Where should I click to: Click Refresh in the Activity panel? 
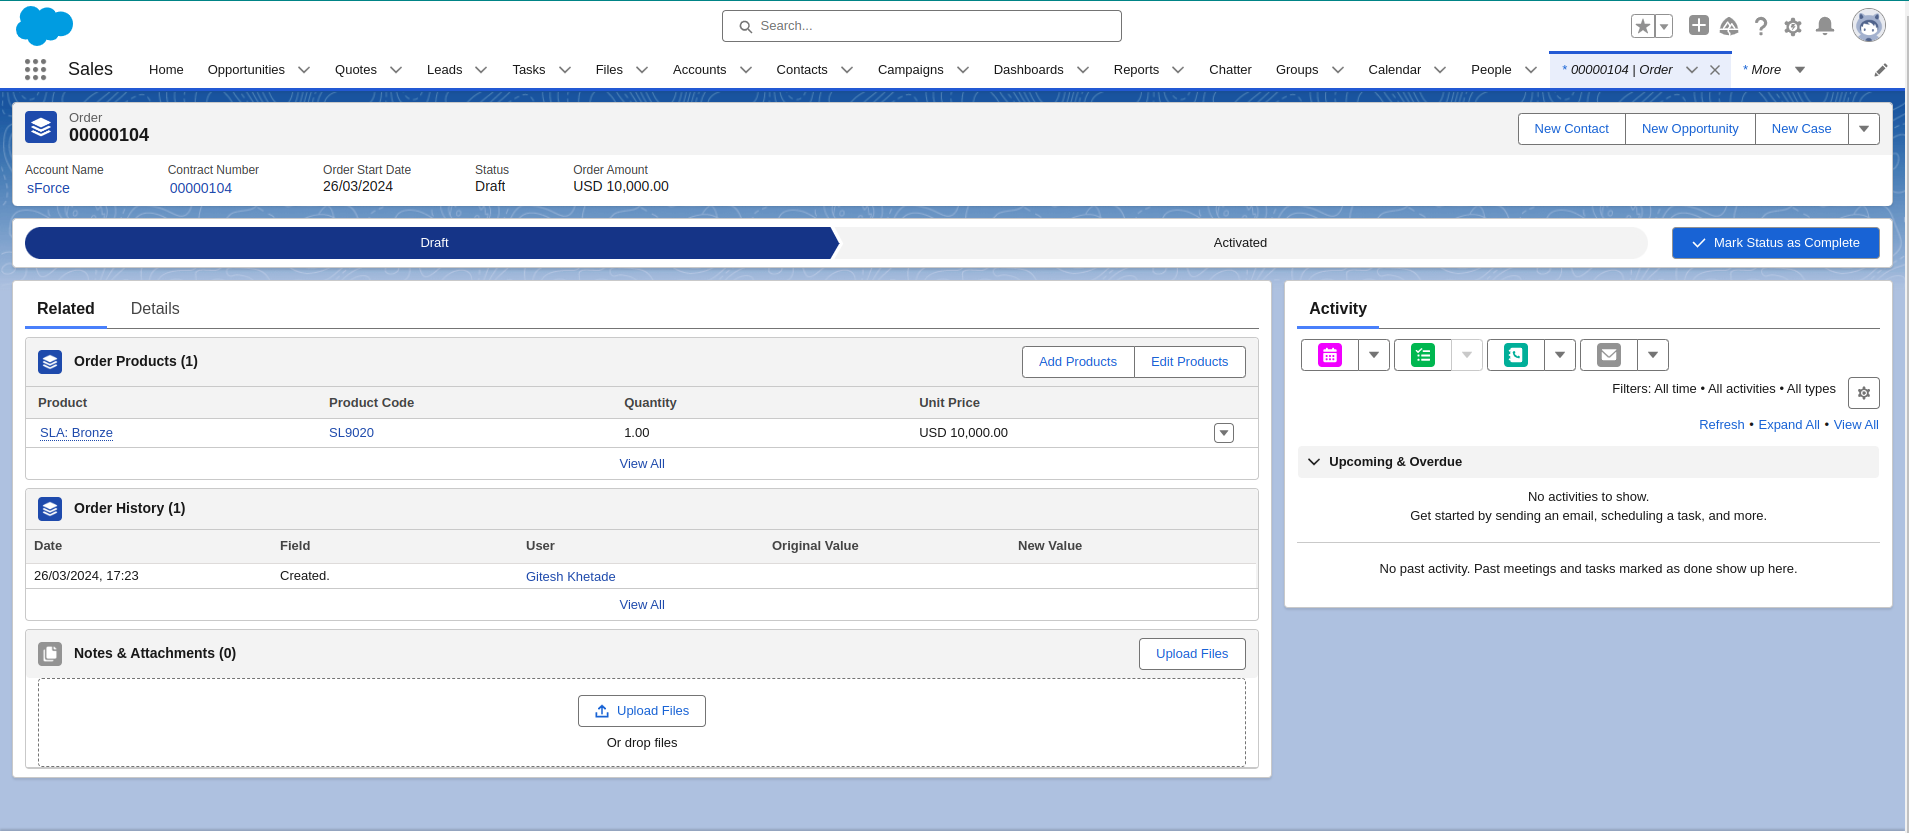[x=1721, y=425]
